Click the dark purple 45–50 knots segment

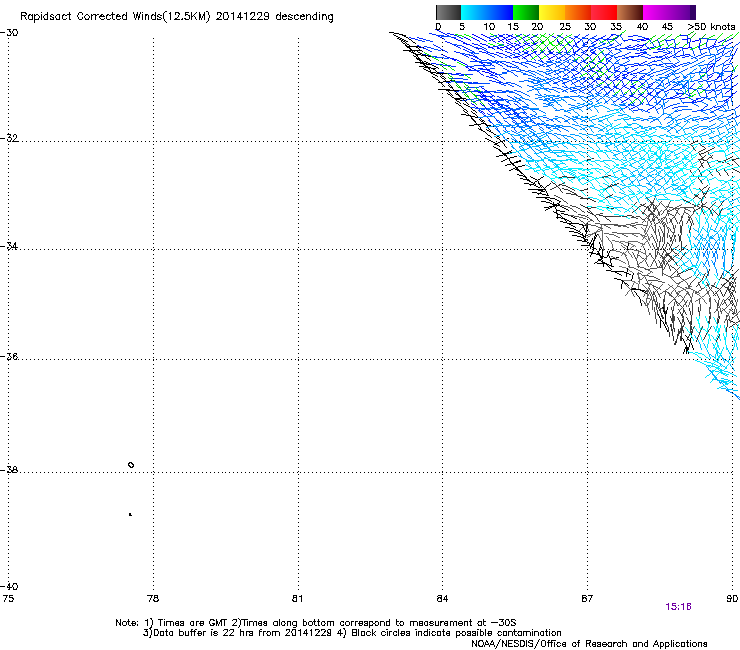click(x=682, y=12)
